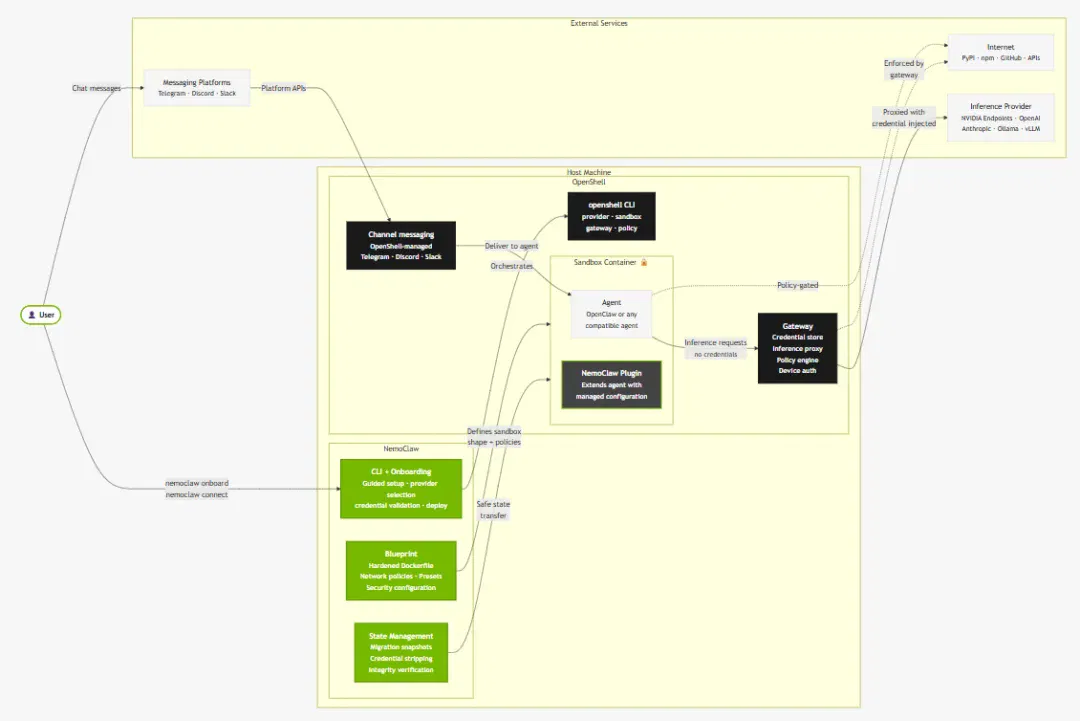Click the CLI + Onboarding green box
1080x721 pixels.
[x=401, y=489]
